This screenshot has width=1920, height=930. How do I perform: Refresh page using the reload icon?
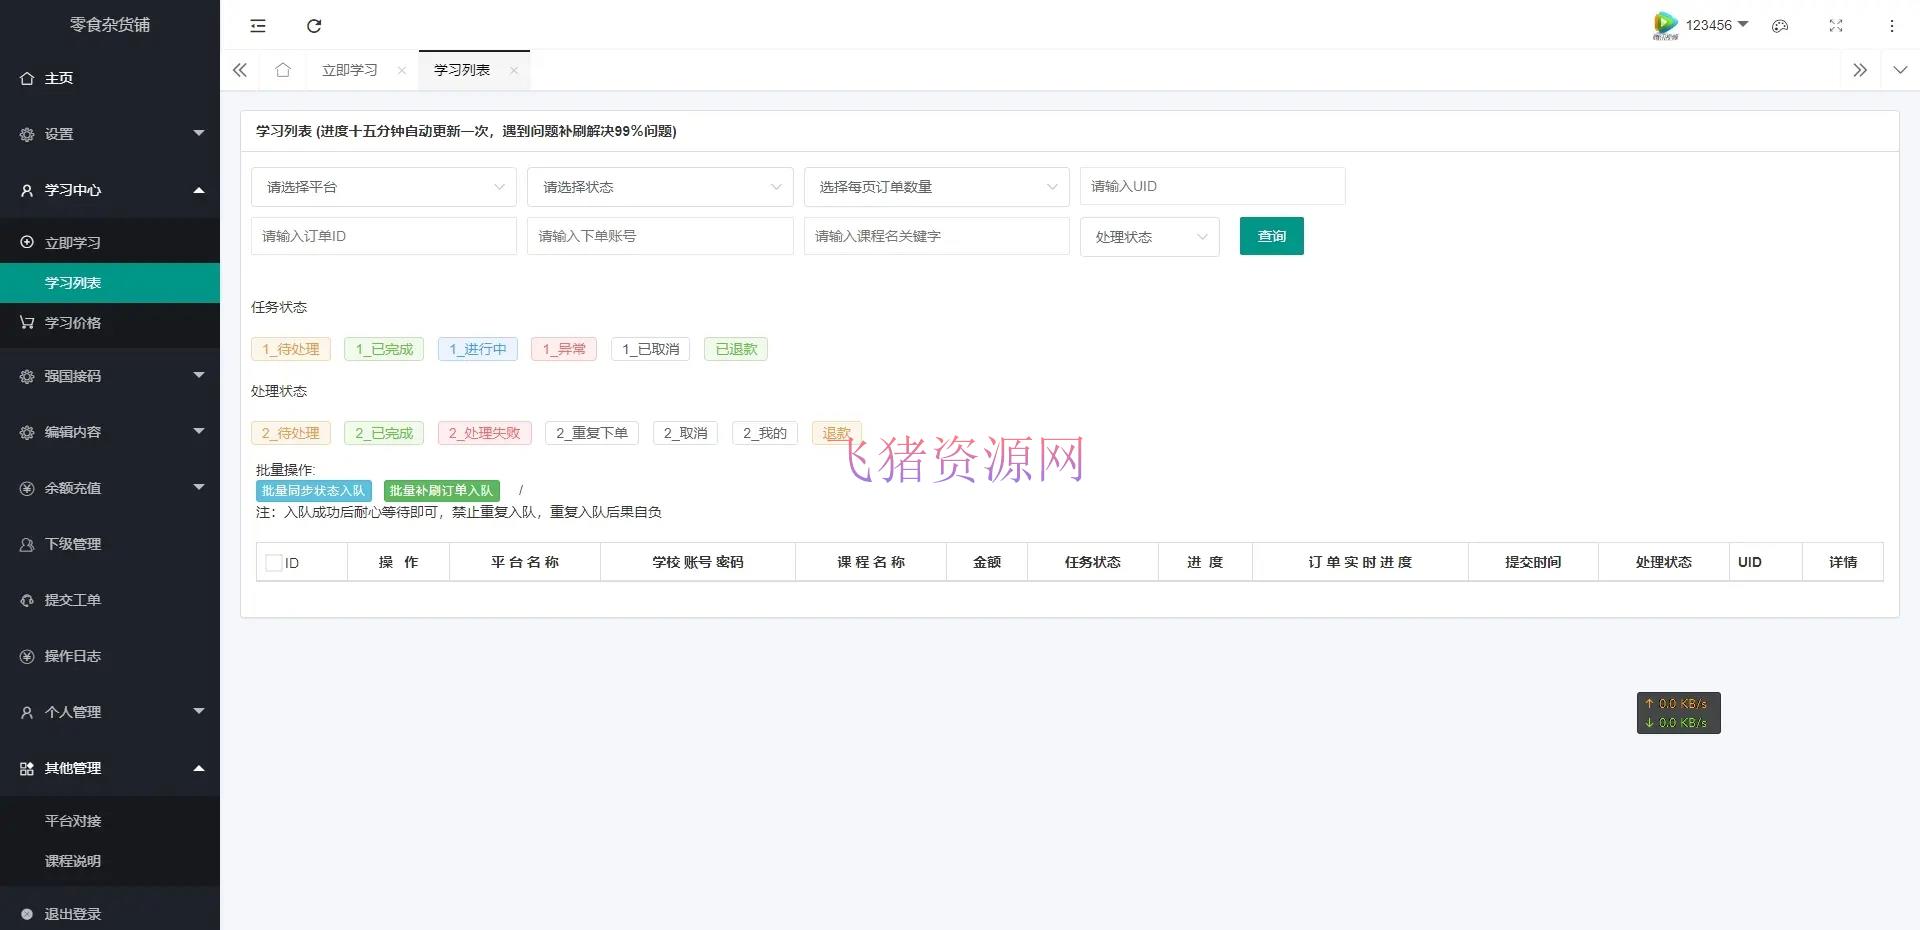(x=313, y=25)
